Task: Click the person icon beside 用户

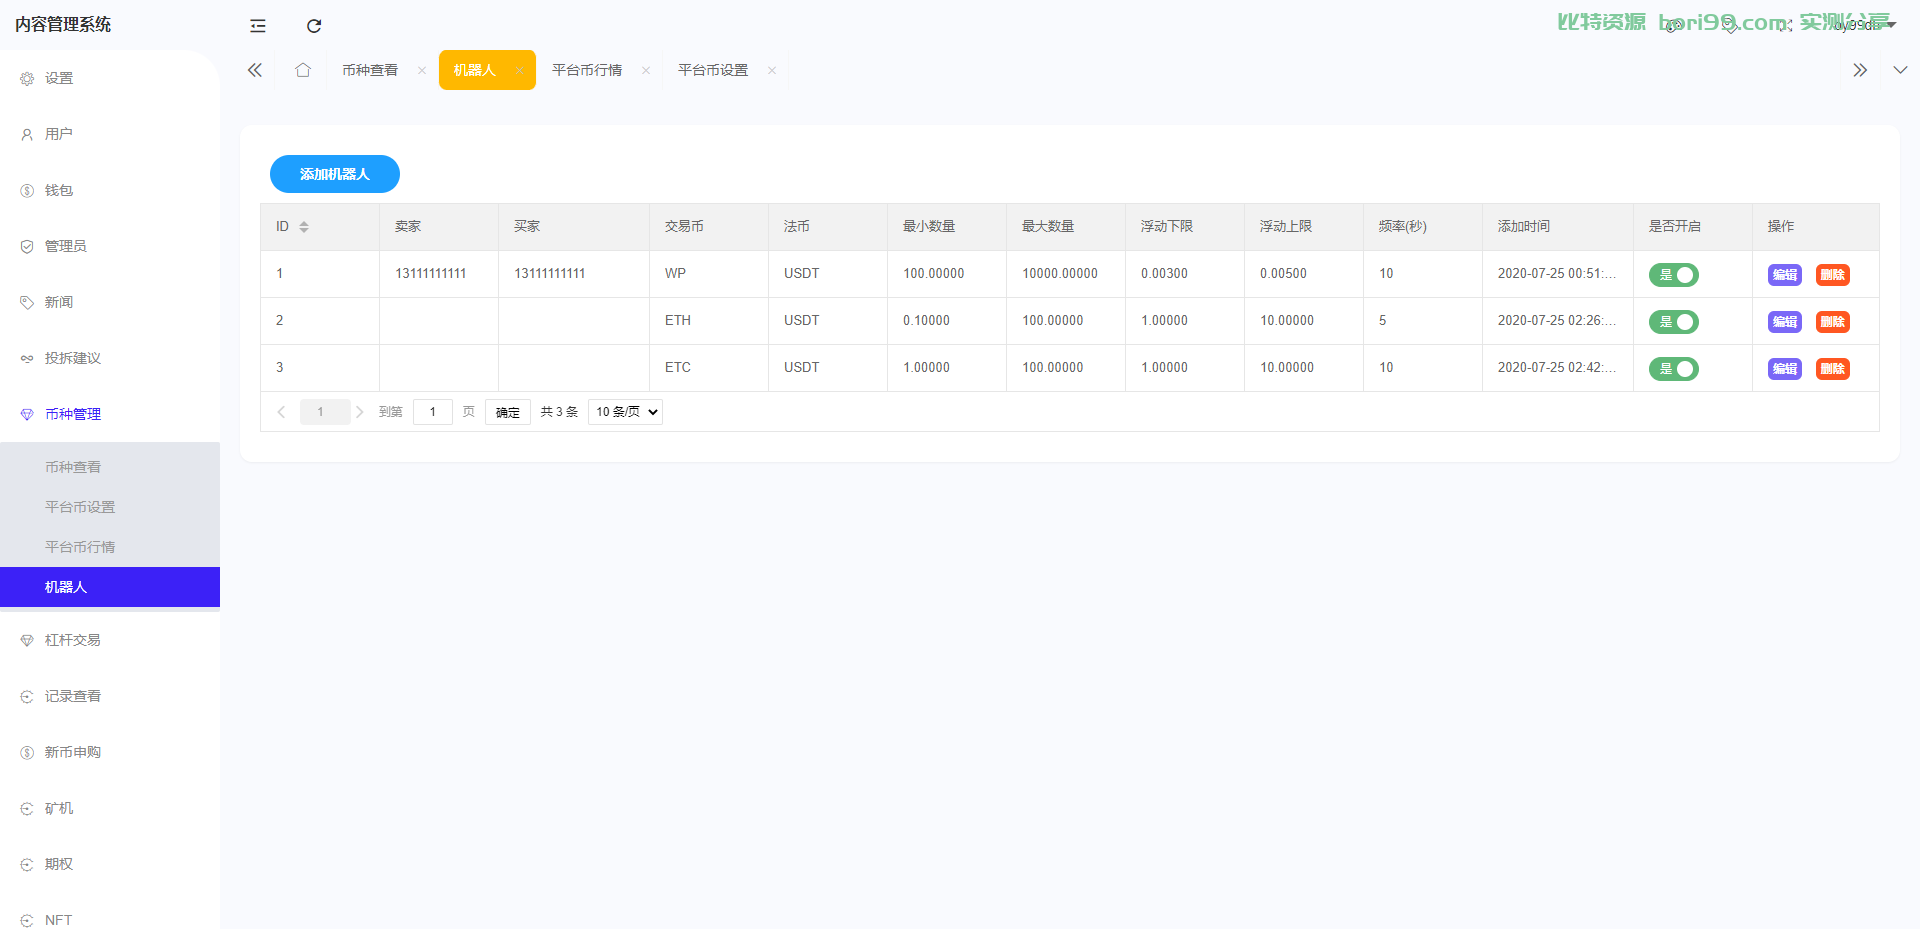Action: point(27,134)
